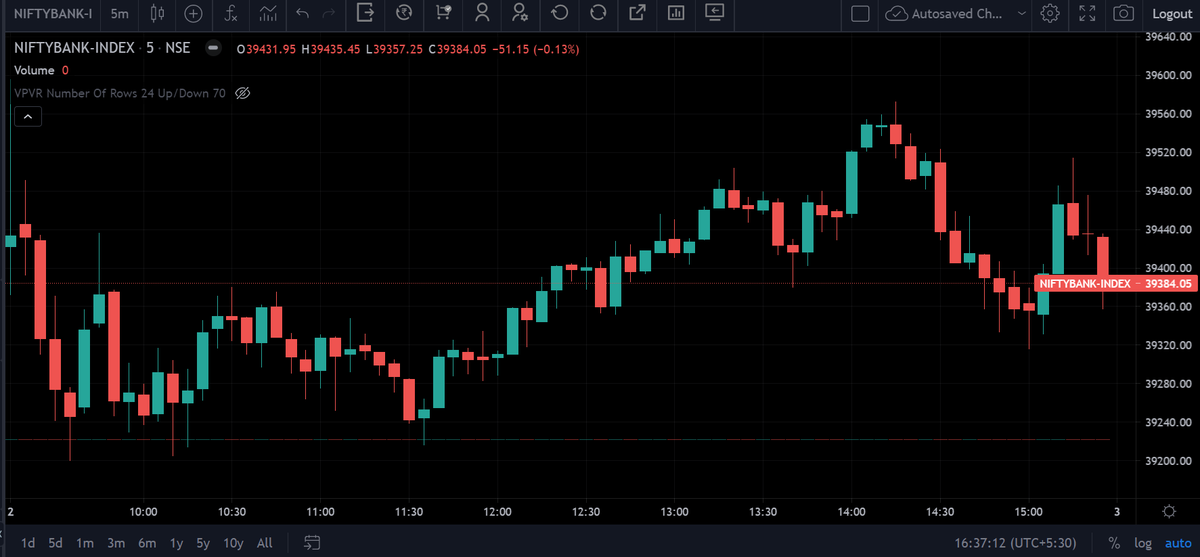Image resolution: width=1200 pixels, height=557 pixels.
Task: Open the user settings icon with gear
Action: (520, 14)
